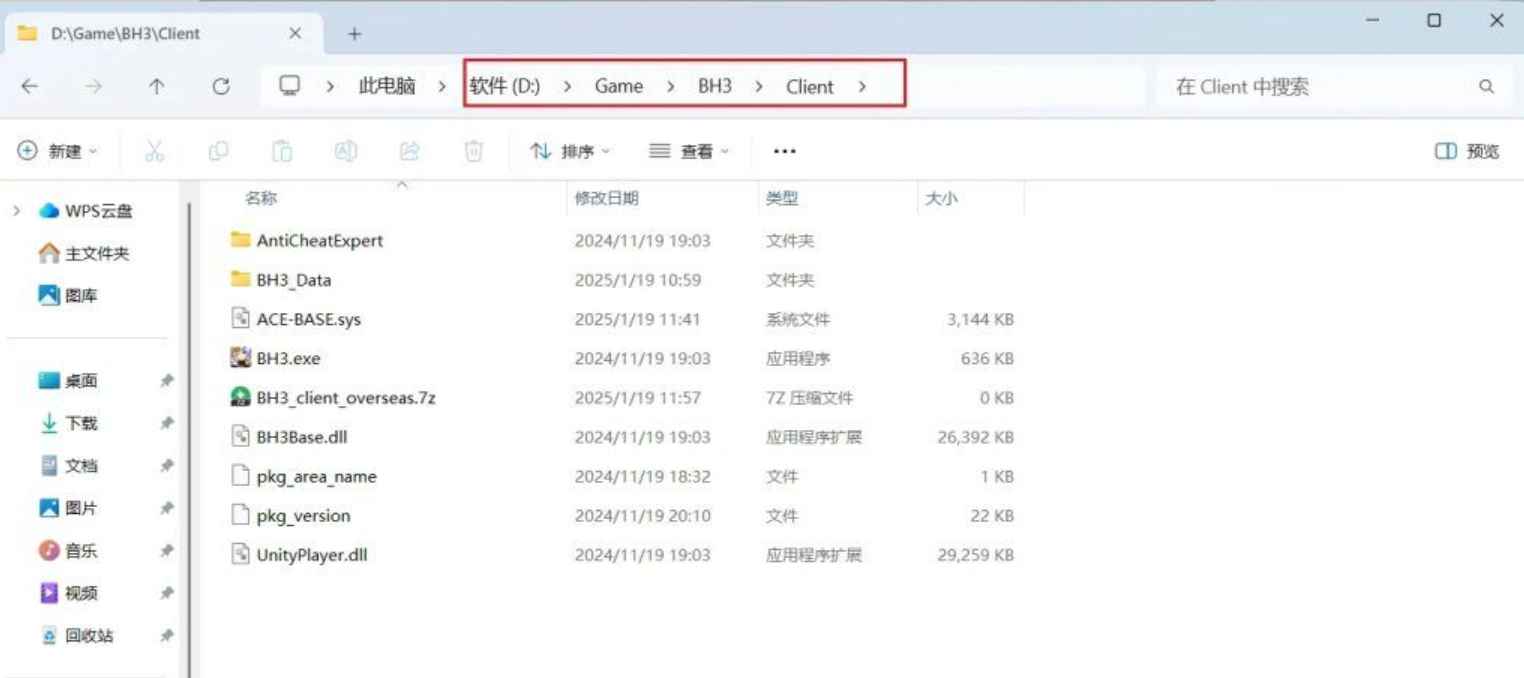Click the Copy icon on the toolbar

pos(218,150)
